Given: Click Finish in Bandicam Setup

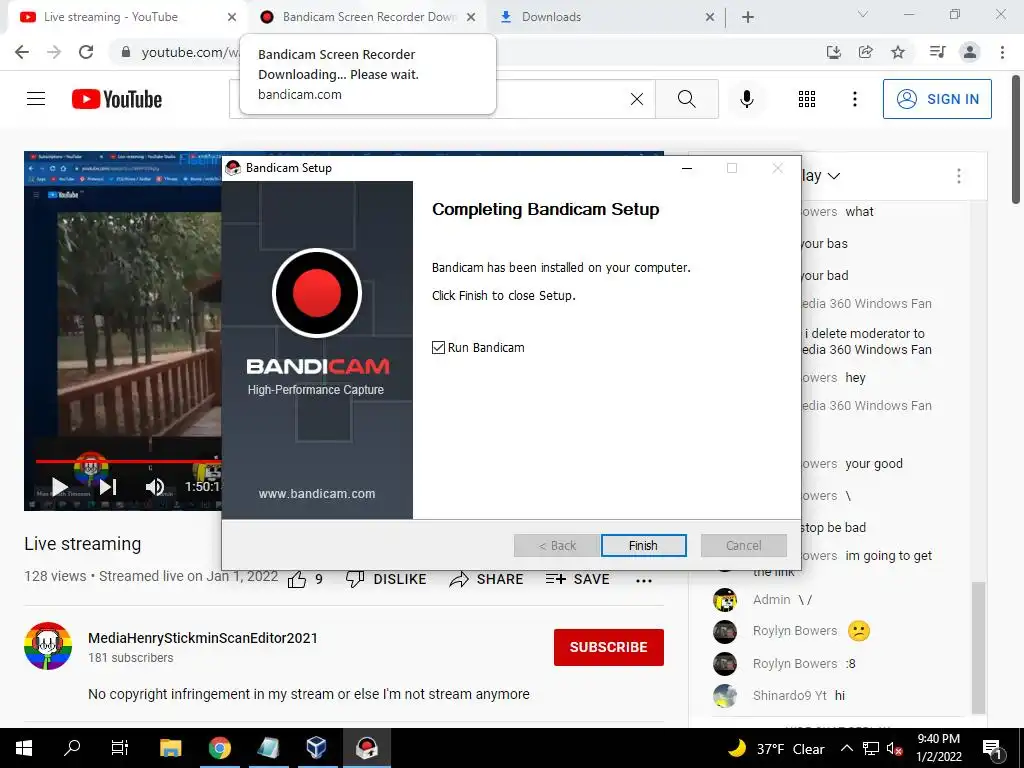Looking at the screenshot, I should [643, 545].
